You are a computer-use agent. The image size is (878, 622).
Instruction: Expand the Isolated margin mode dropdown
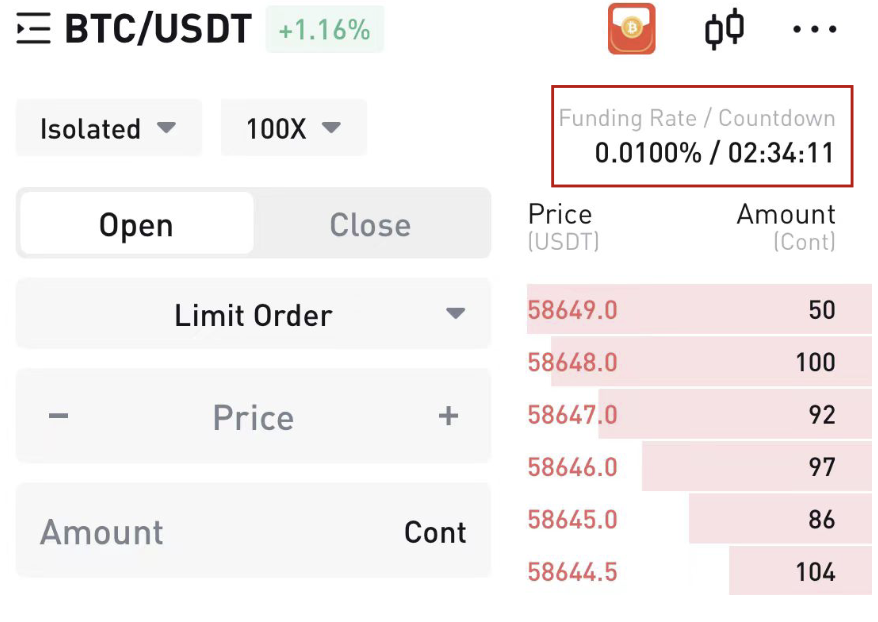click(109, 128)
